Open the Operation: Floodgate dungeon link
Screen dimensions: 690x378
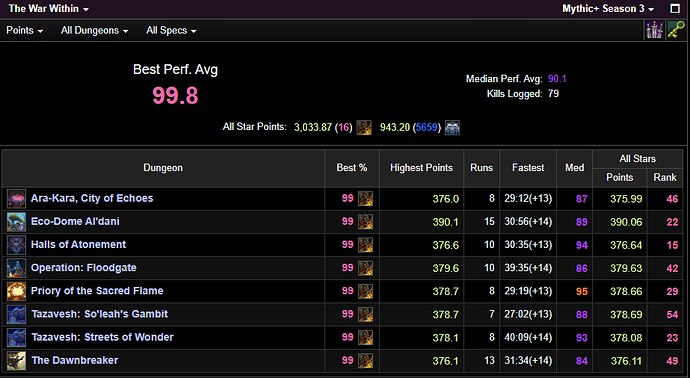pyautogui.click(x=84, y=268)
